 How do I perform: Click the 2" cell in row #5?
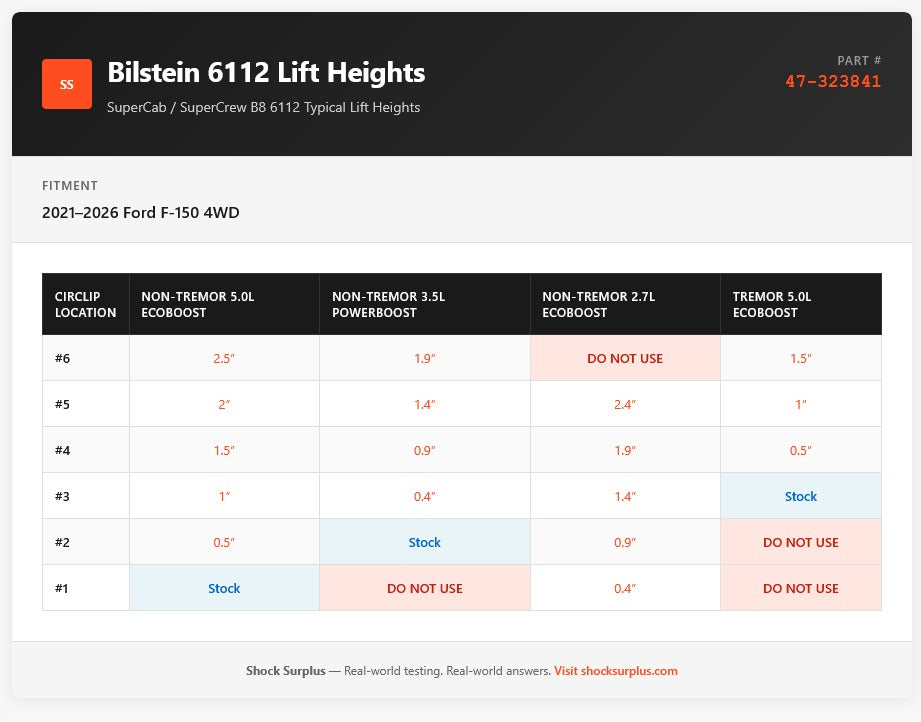coord(224,404)
